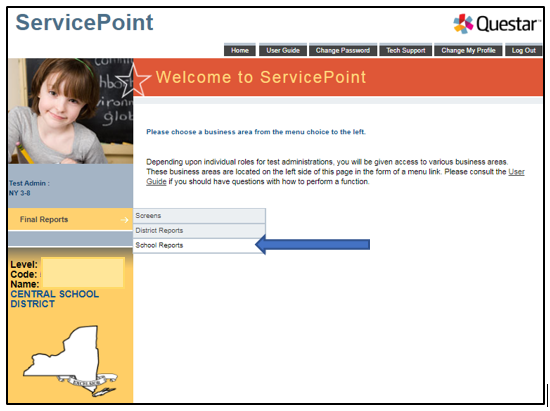Image resolution: width=550 pixels, height=411 pixels.
Task: Select School Reports menu entry
Action: pos(199,245)
